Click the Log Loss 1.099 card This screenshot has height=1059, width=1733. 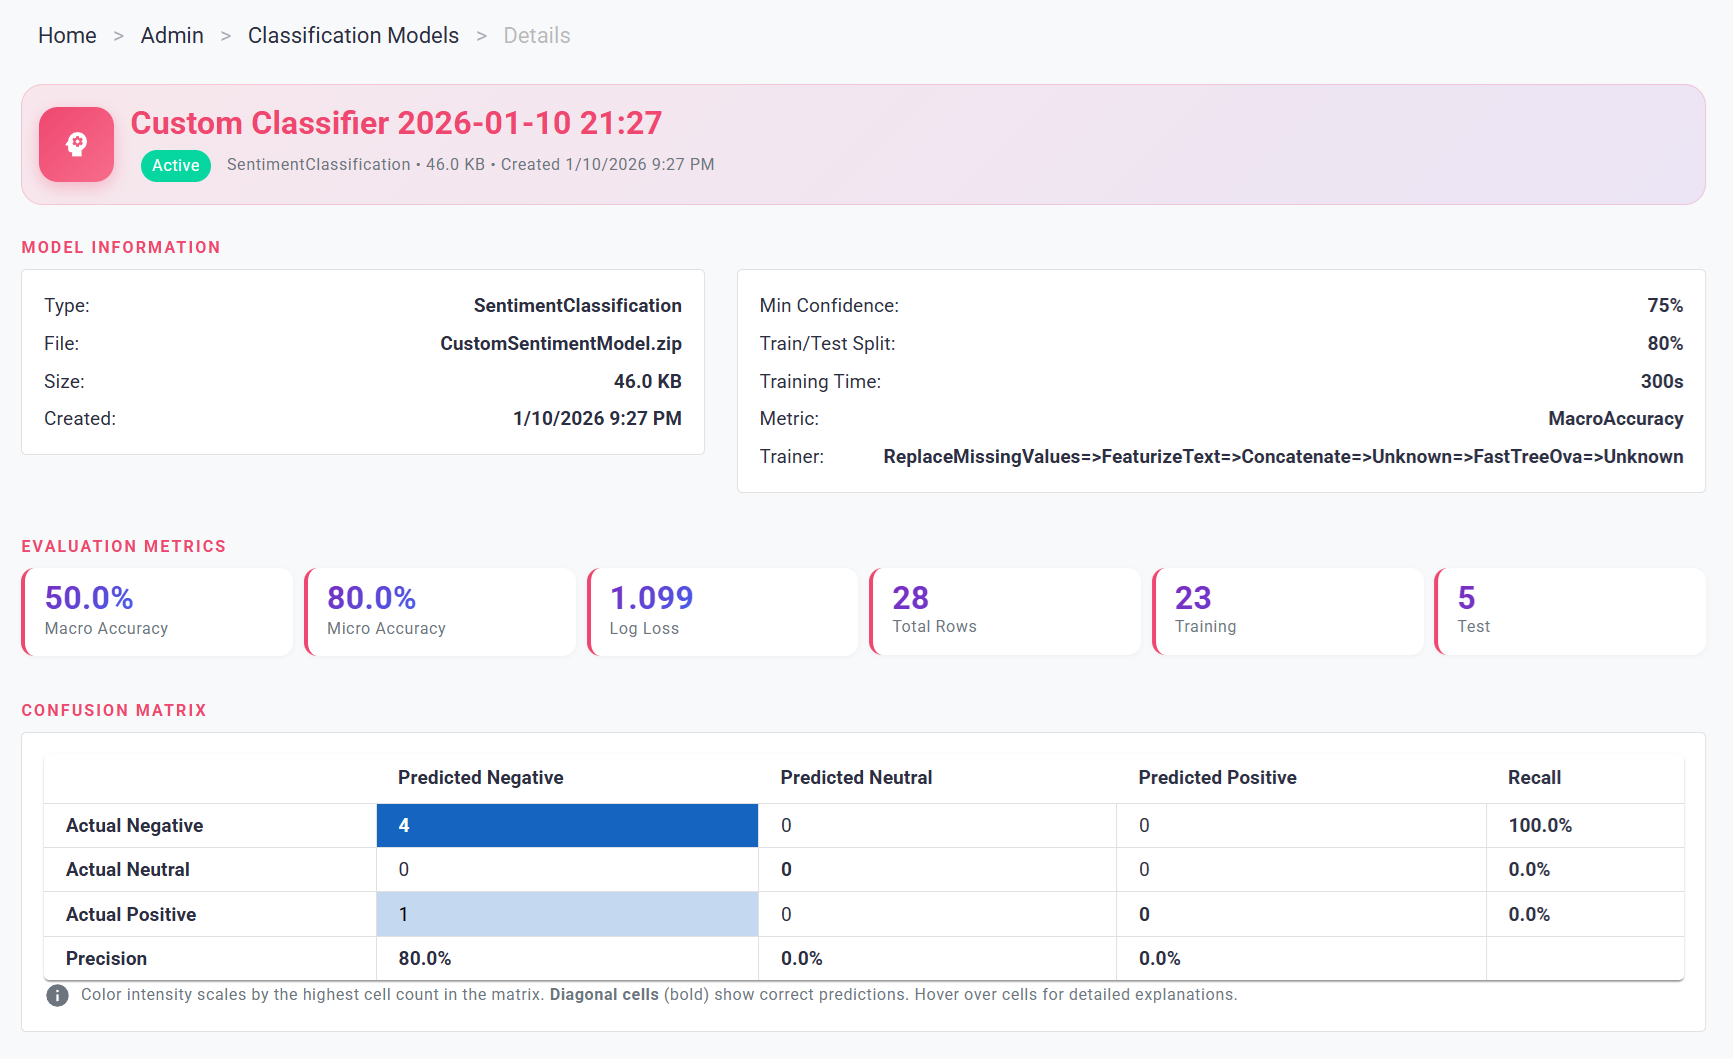pos(723,612)
